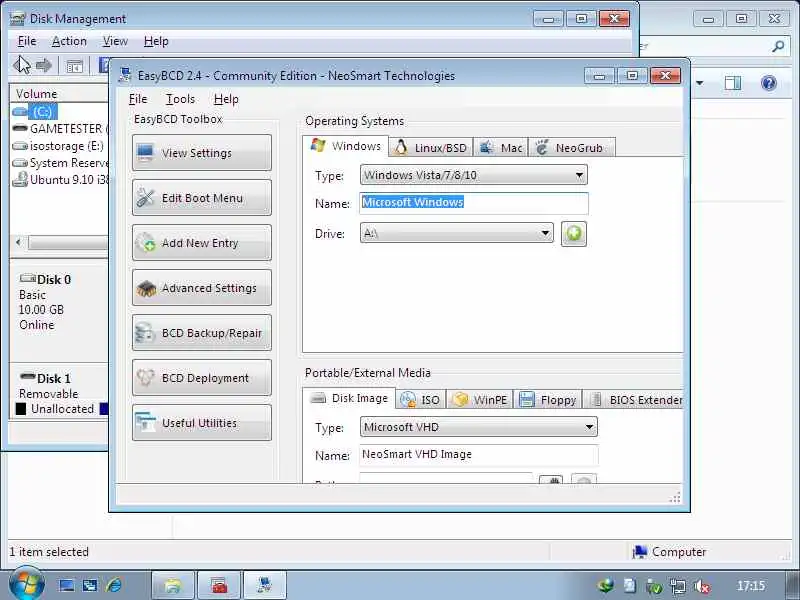Open EasyBCD Tools menu

coord(180,99)
